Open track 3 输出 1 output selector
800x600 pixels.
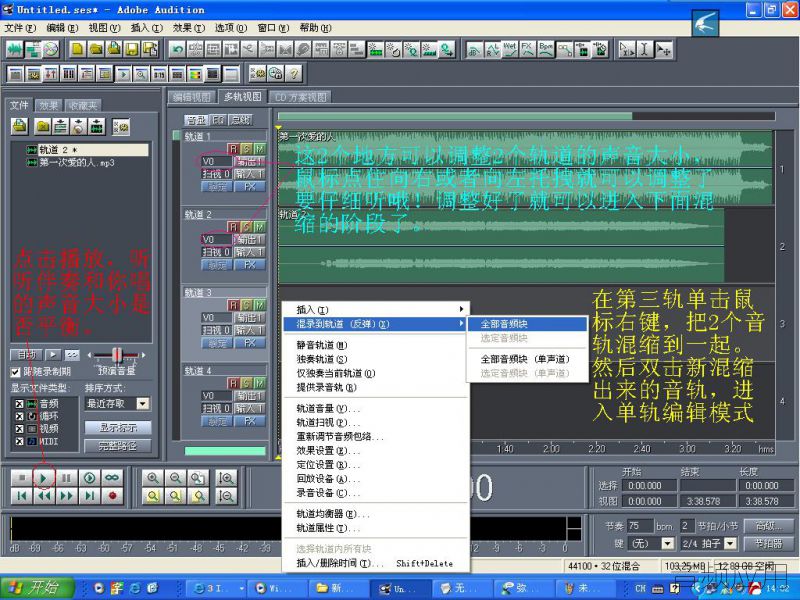249,317
